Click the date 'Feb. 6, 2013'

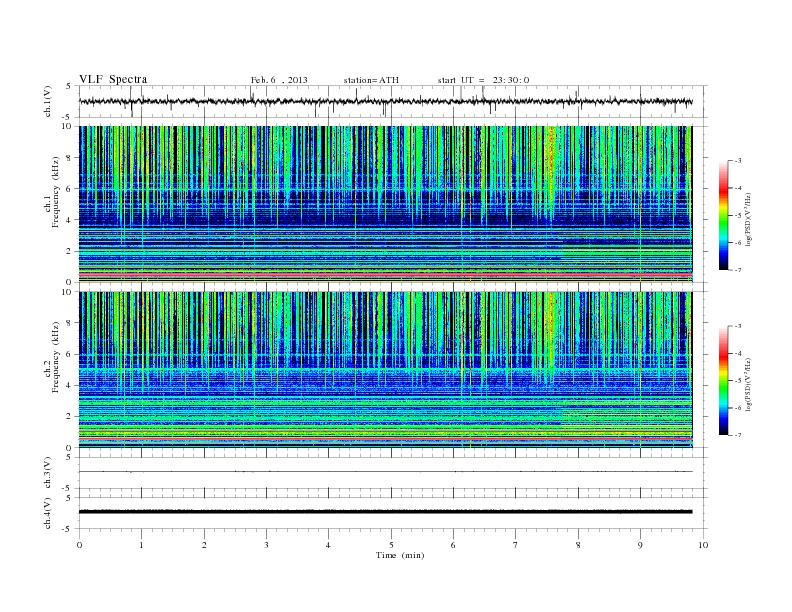point(279,80)
